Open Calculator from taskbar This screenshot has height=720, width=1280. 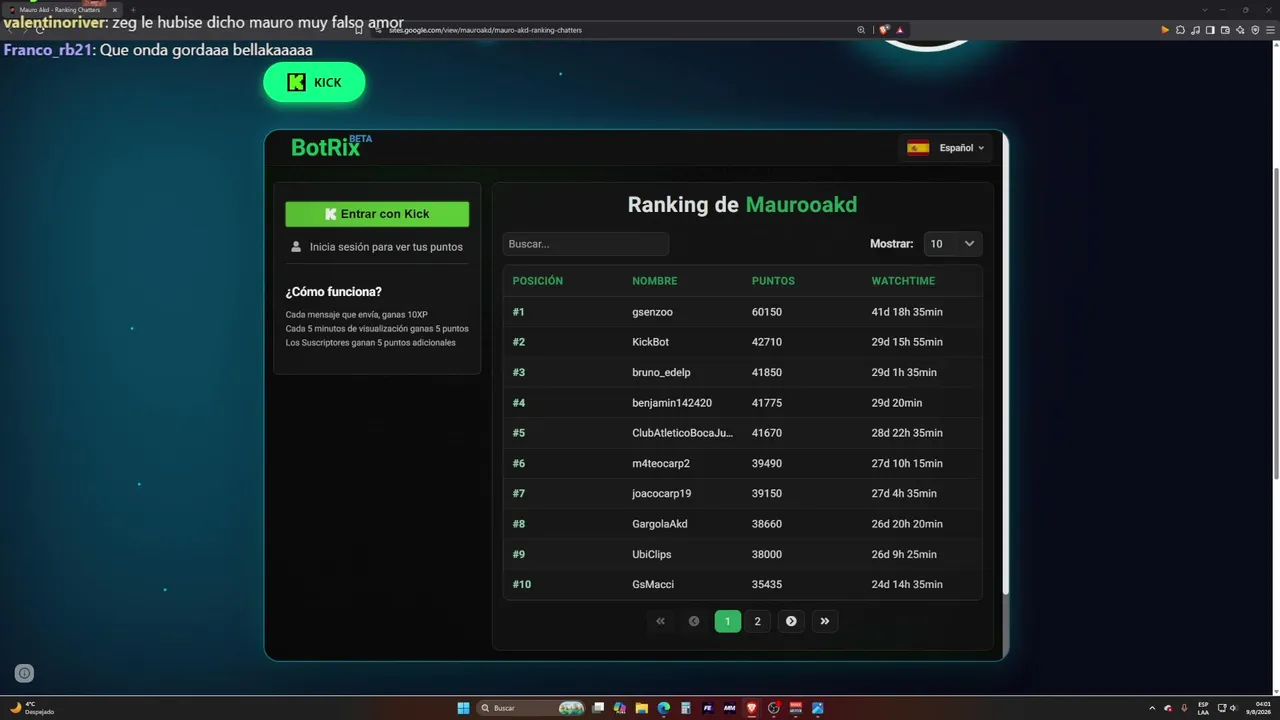(685, 708)
